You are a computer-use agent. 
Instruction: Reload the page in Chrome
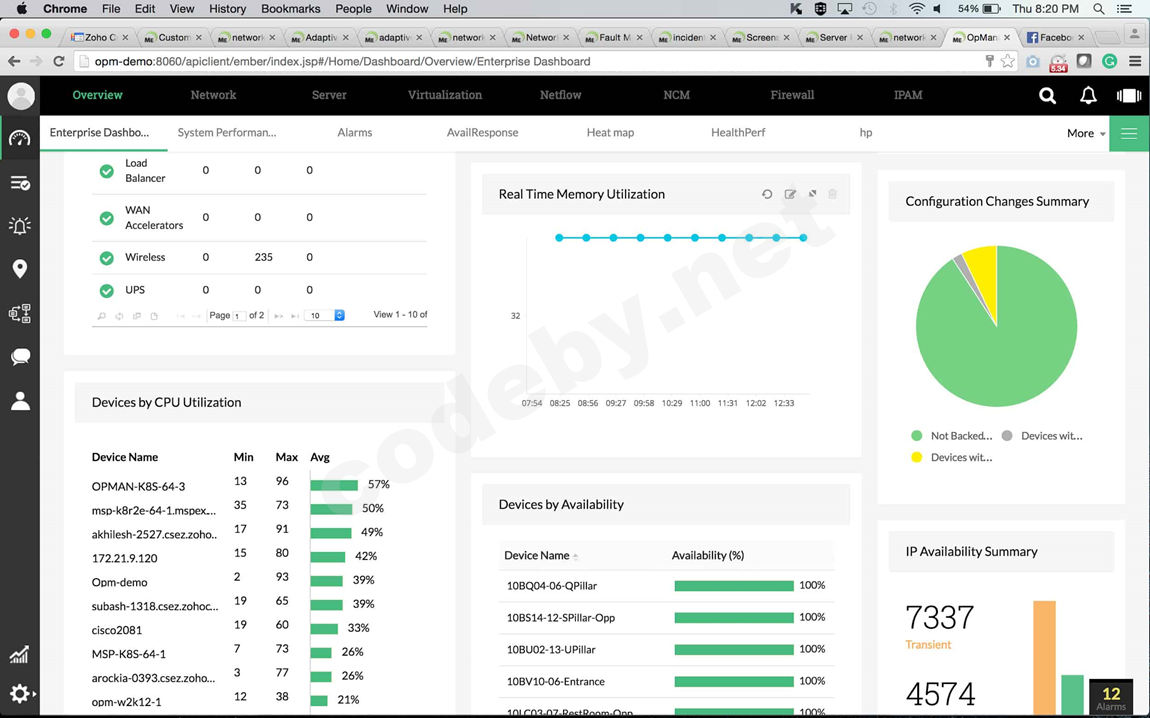click(x=59, y=62)
